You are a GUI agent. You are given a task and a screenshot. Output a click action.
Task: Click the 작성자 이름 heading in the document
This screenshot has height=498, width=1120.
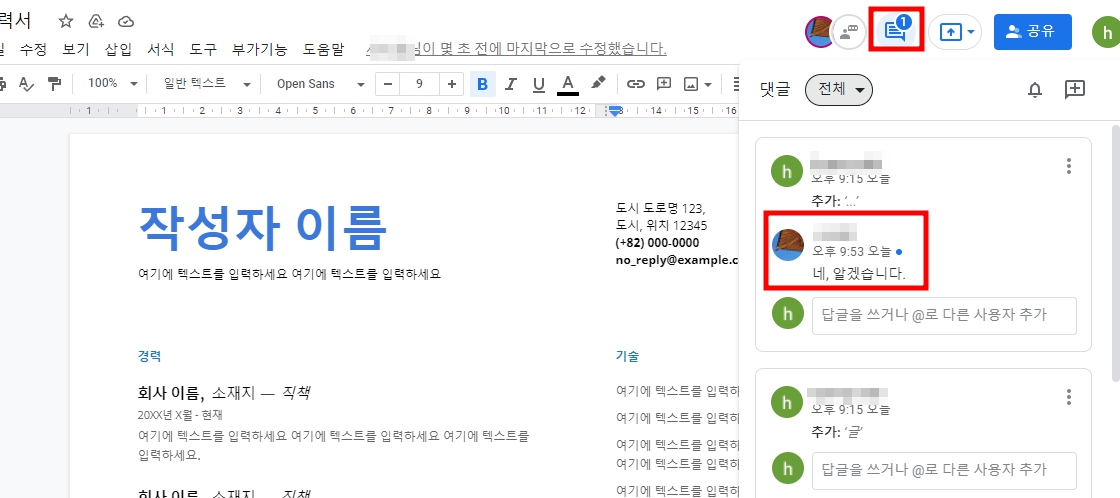(x=262, y=228)
